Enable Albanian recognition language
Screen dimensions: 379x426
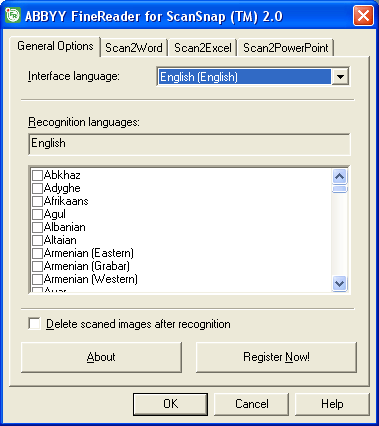coord(37,227)
